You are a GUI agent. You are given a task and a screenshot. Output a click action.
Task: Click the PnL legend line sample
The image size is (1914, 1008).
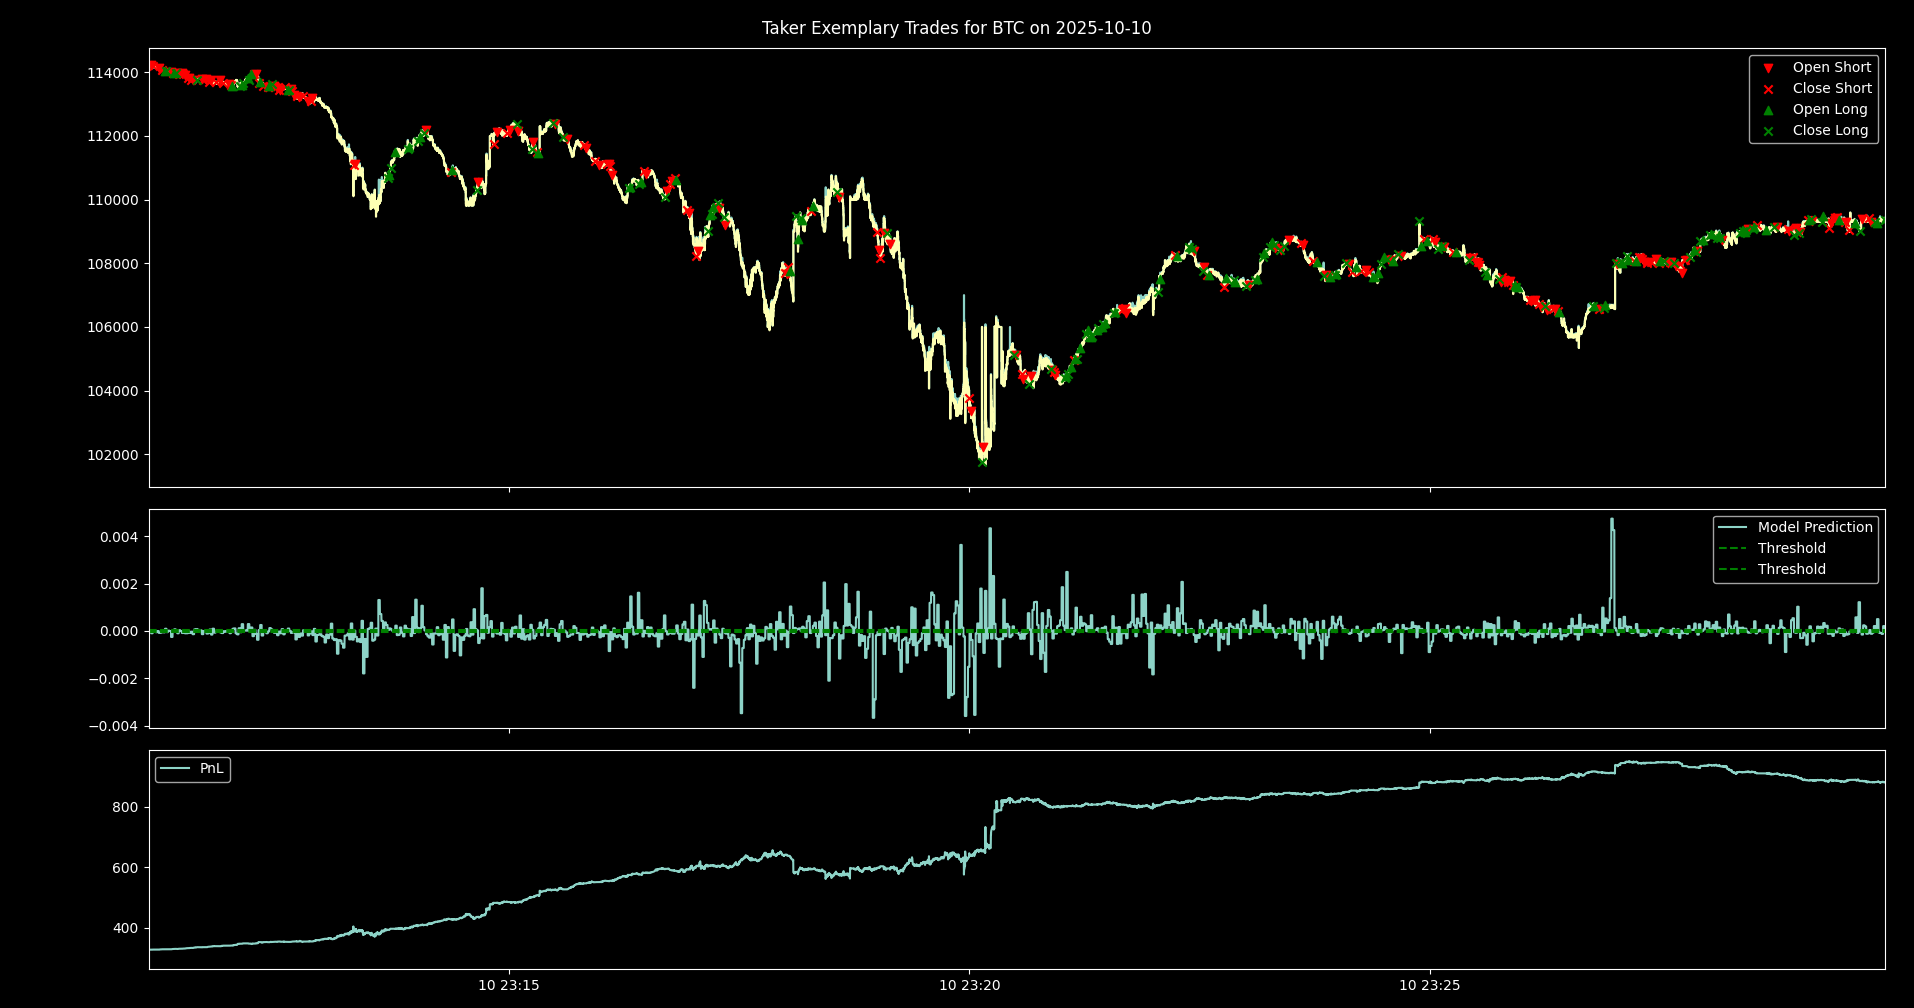click(175, 769)
